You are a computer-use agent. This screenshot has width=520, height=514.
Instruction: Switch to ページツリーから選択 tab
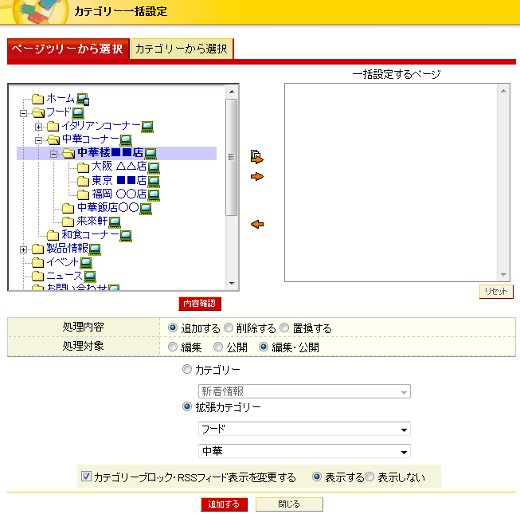click(x=68, y=49)
